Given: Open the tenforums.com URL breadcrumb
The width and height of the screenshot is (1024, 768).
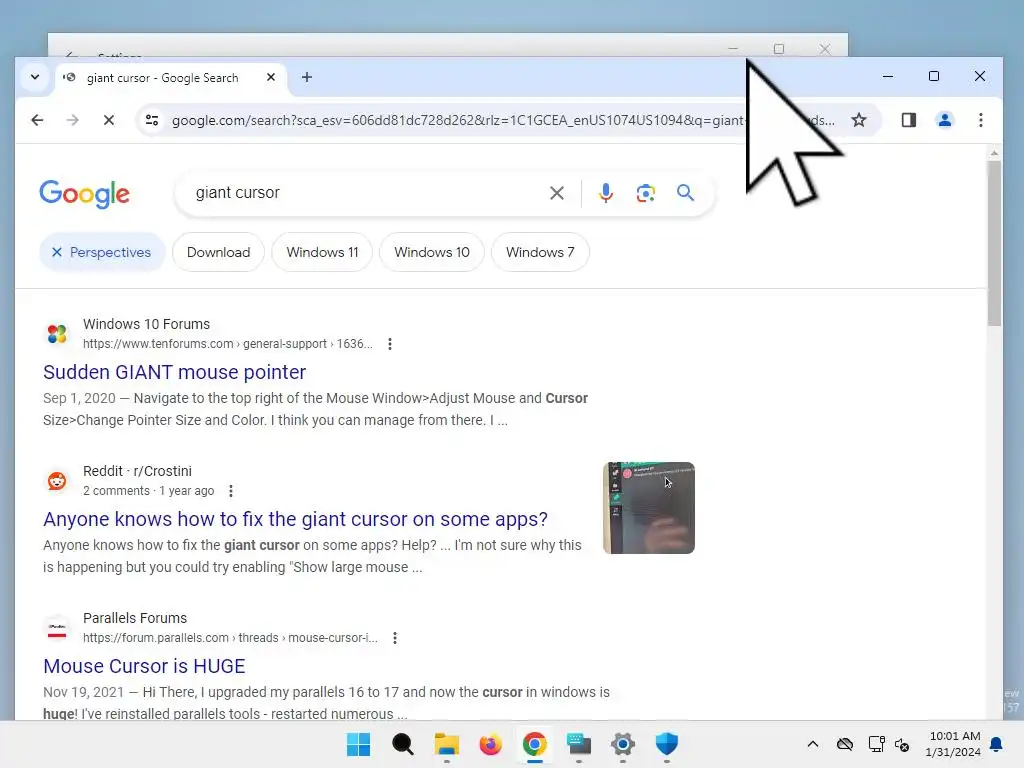Looking at the screenshot, I should tap(227, 344).
